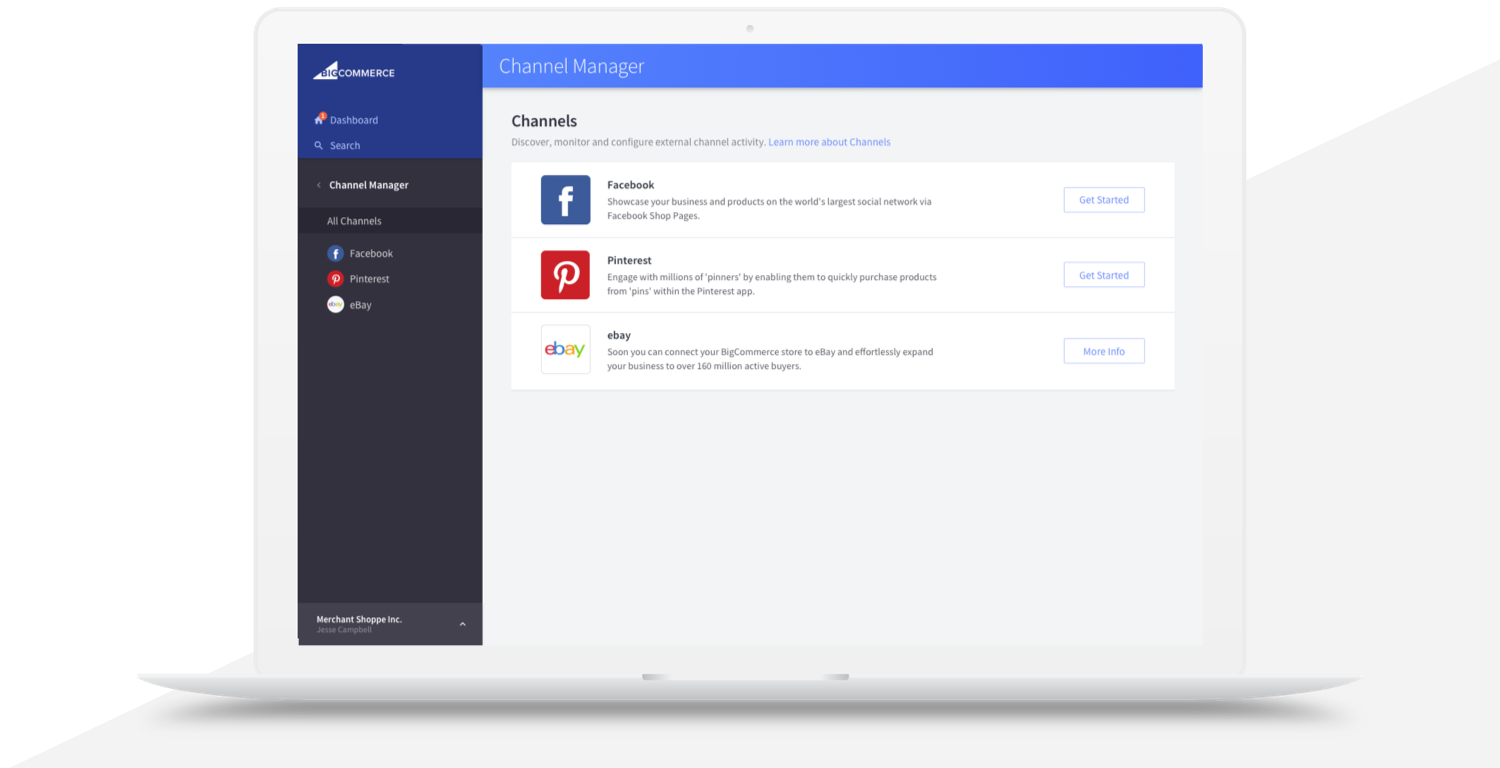Click the Pinterest icon in sidebar
1500x768 pixels.
pos(335,279)
